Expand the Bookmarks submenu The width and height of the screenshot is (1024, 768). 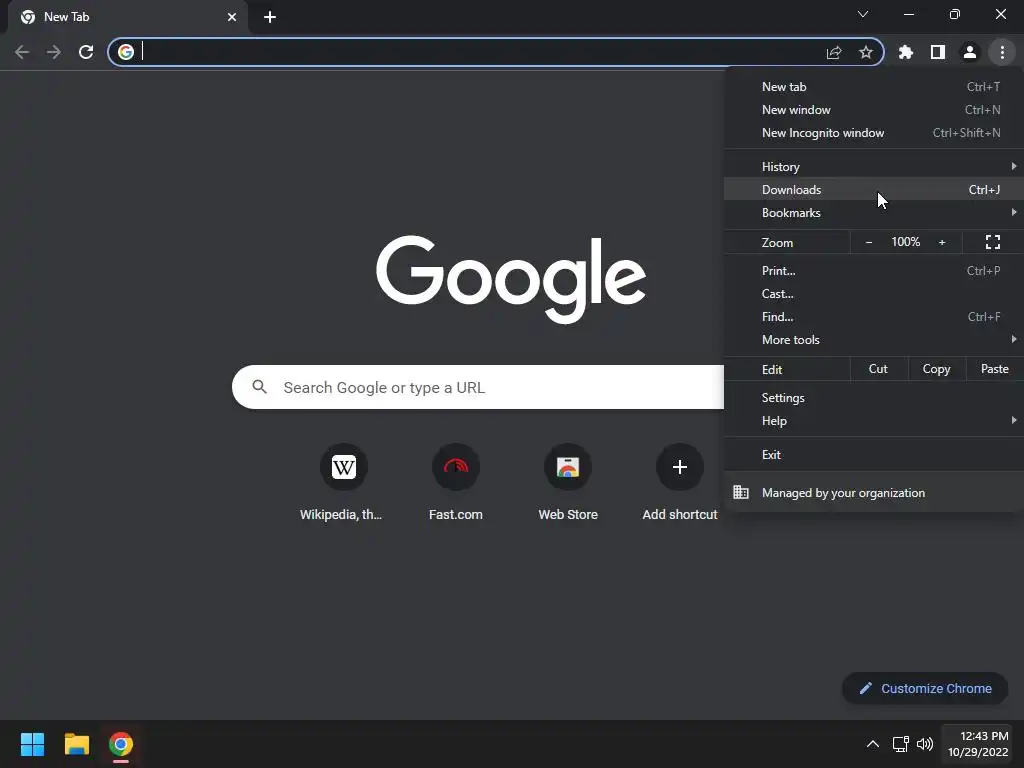874,213
